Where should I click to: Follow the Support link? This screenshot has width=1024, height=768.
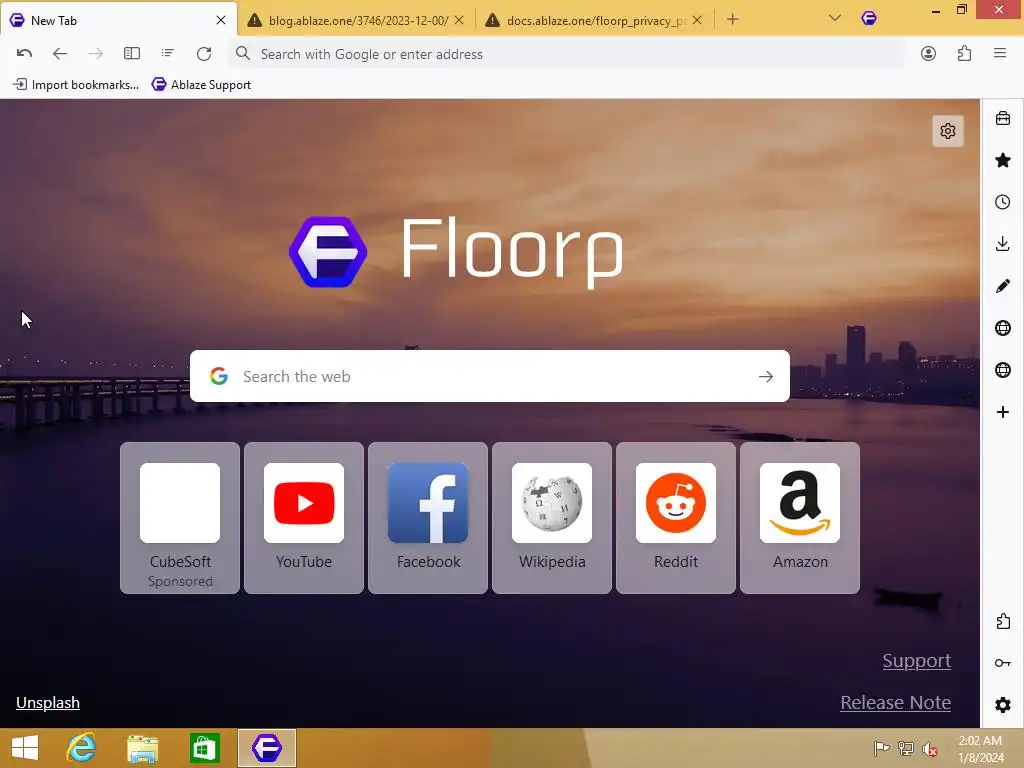[x=916, y=660]
